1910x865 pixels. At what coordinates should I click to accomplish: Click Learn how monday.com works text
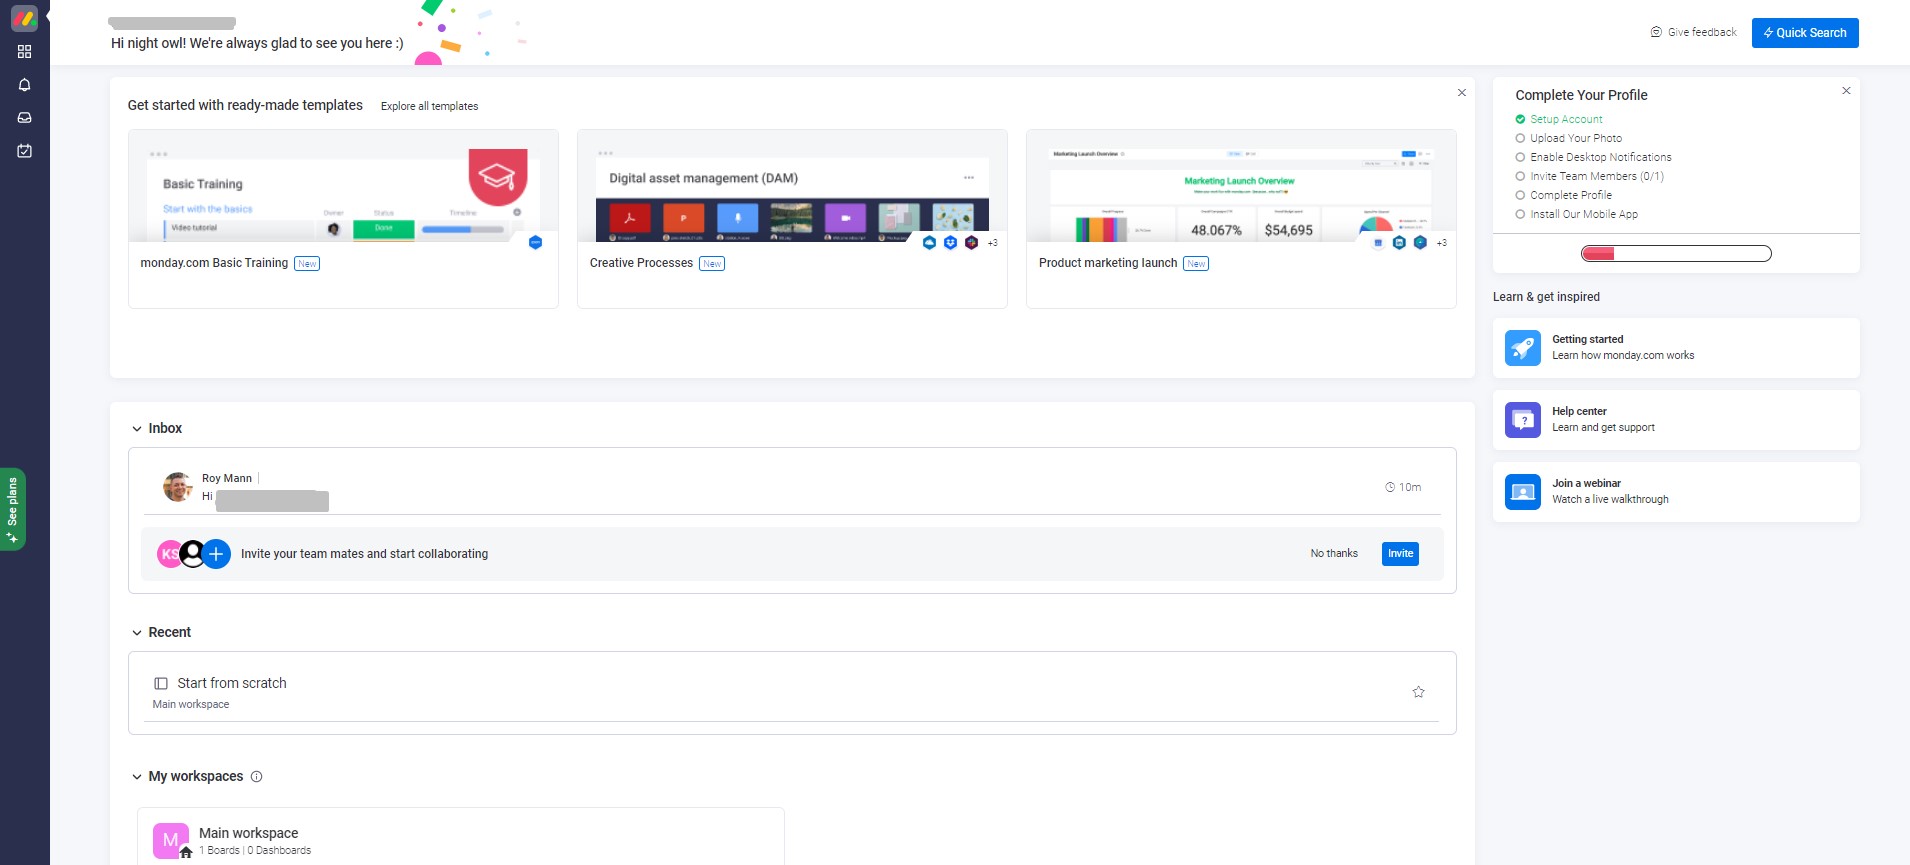click(x=1623, y=356)
